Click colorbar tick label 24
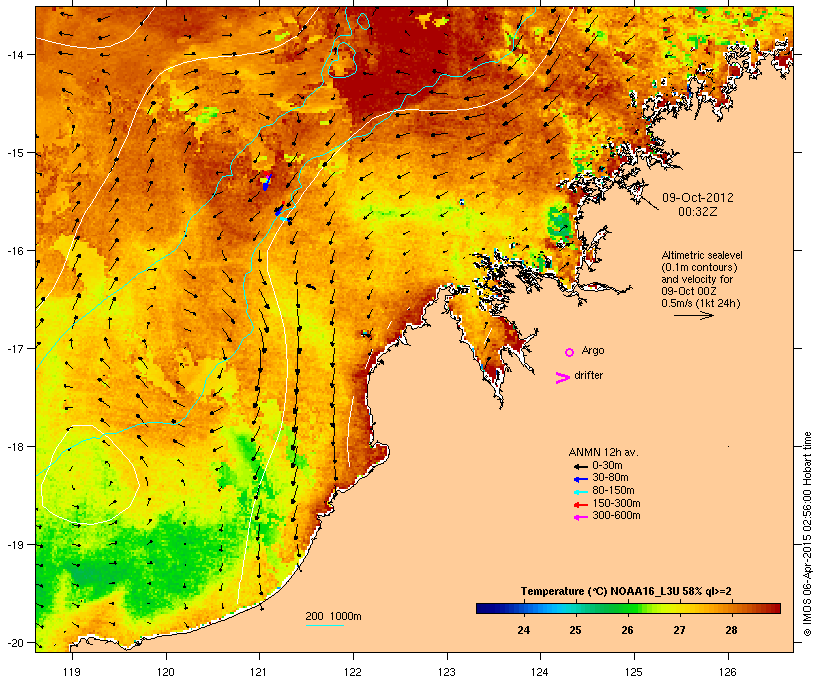 523,630
